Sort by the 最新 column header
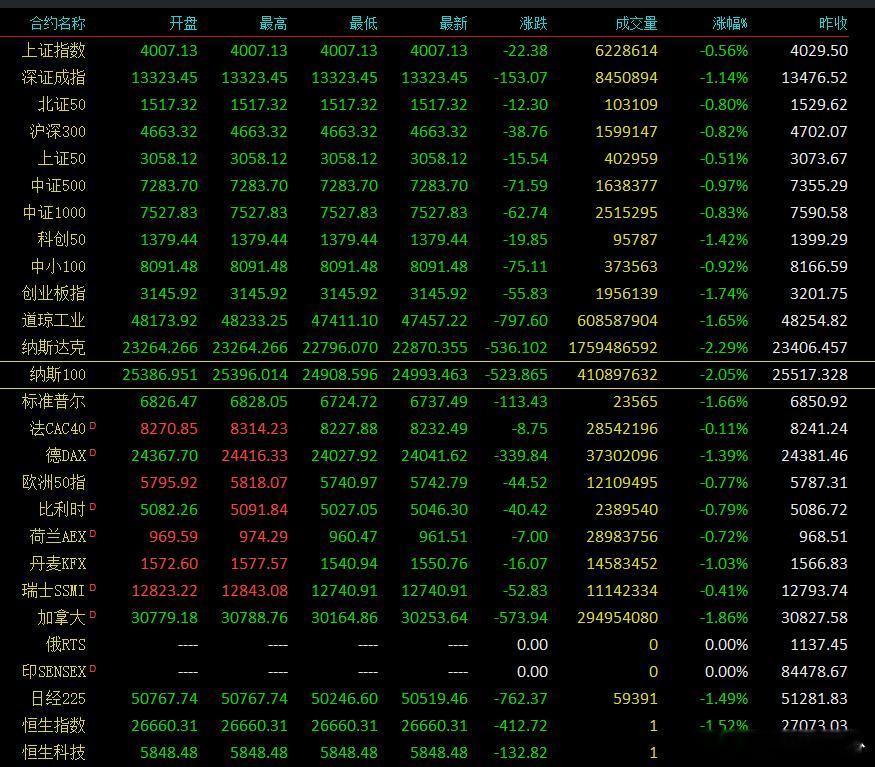The image size is (875, 767). point(453,23)
